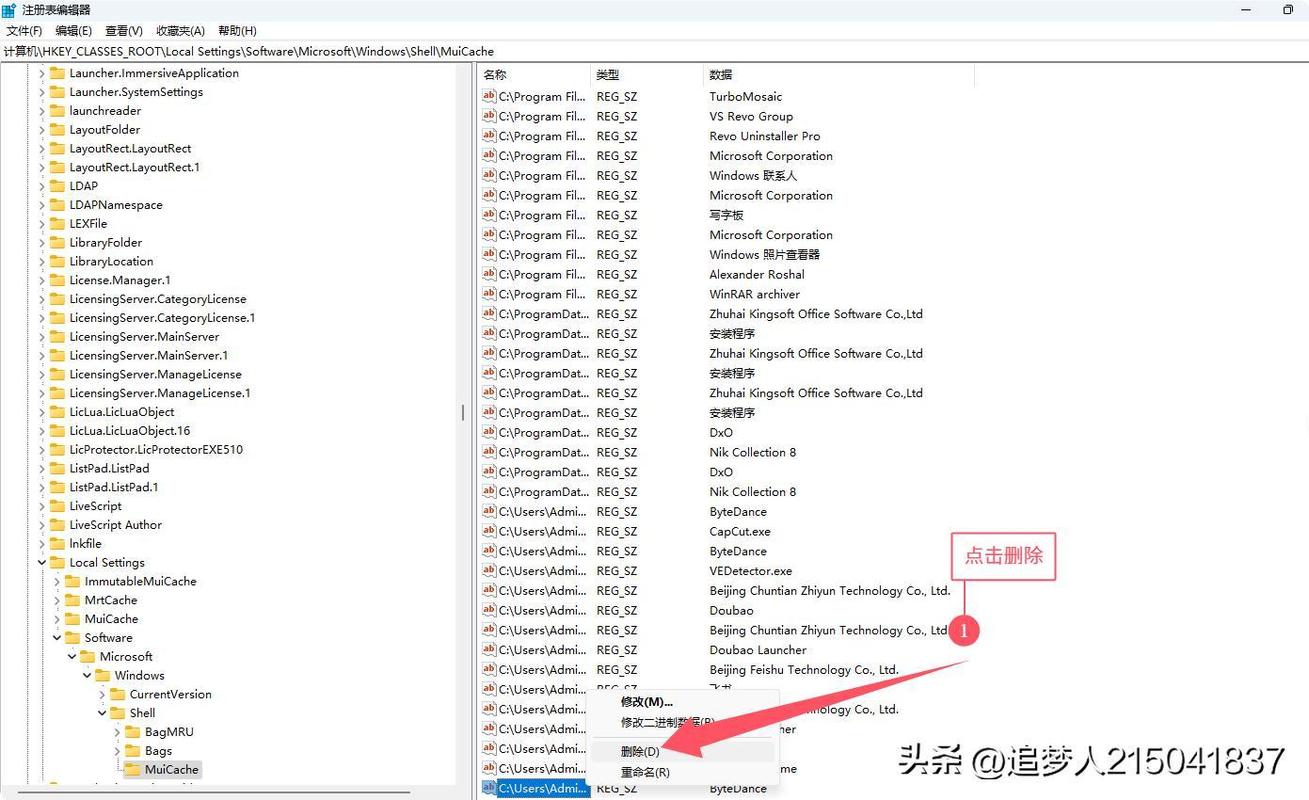The width and height of the screenshot is (1309, 800).
Task: Click the REG_SZ cell in TurboMosaic row
Action: tap(617, 97)
